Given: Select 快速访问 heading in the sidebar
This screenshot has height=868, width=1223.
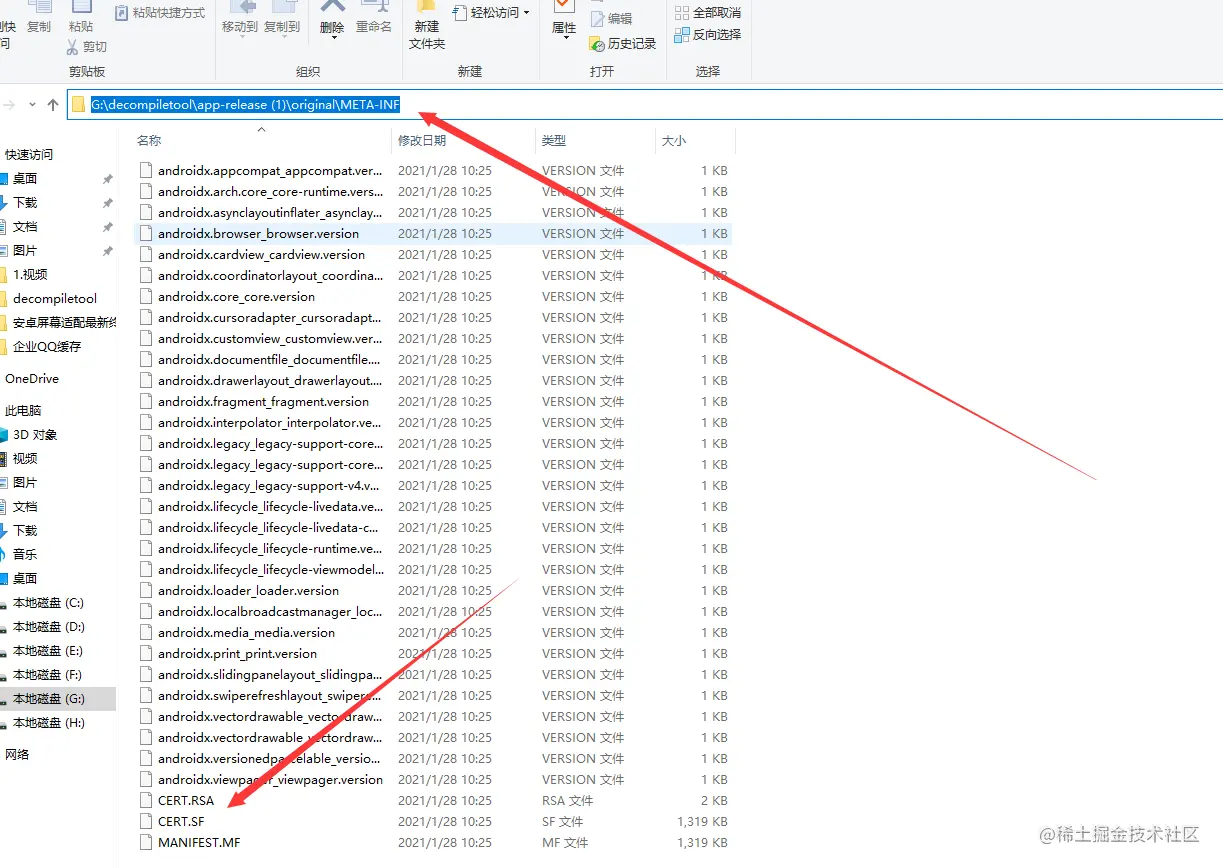Looking at the screenshot, I should (29, 155).
